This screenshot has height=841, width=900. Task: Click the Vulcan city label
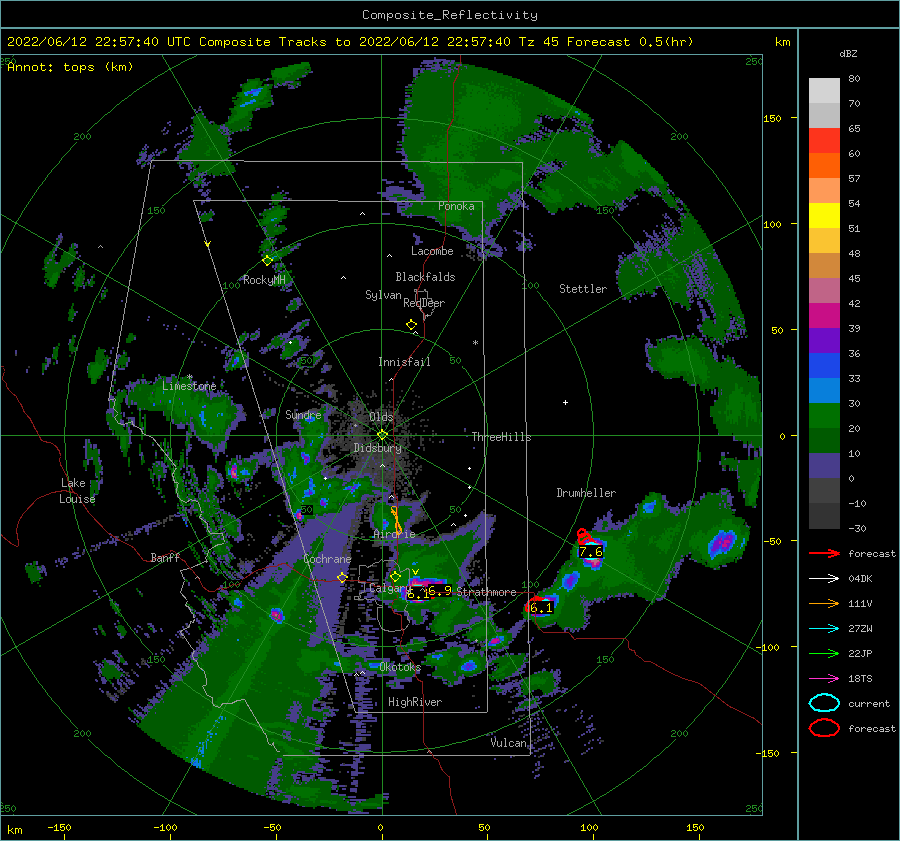click(x=509, y=743)
